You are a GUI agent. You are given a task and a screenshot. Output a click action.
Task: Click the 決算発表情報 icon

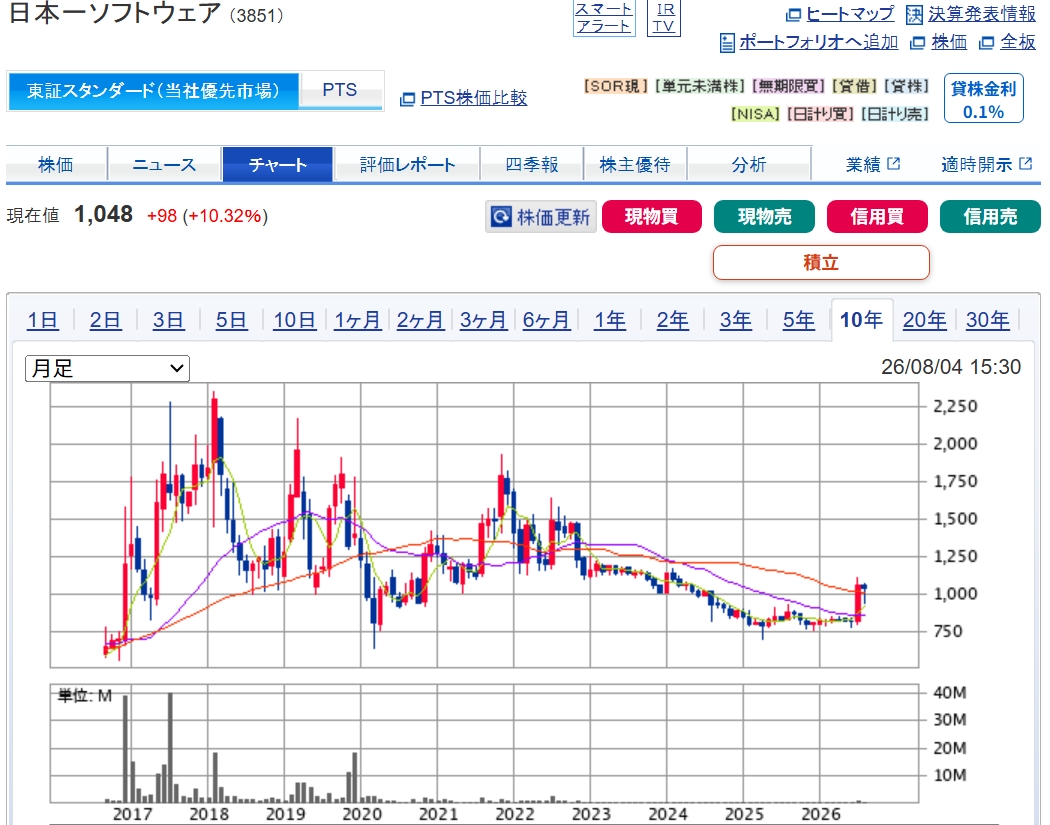point(914,14)
